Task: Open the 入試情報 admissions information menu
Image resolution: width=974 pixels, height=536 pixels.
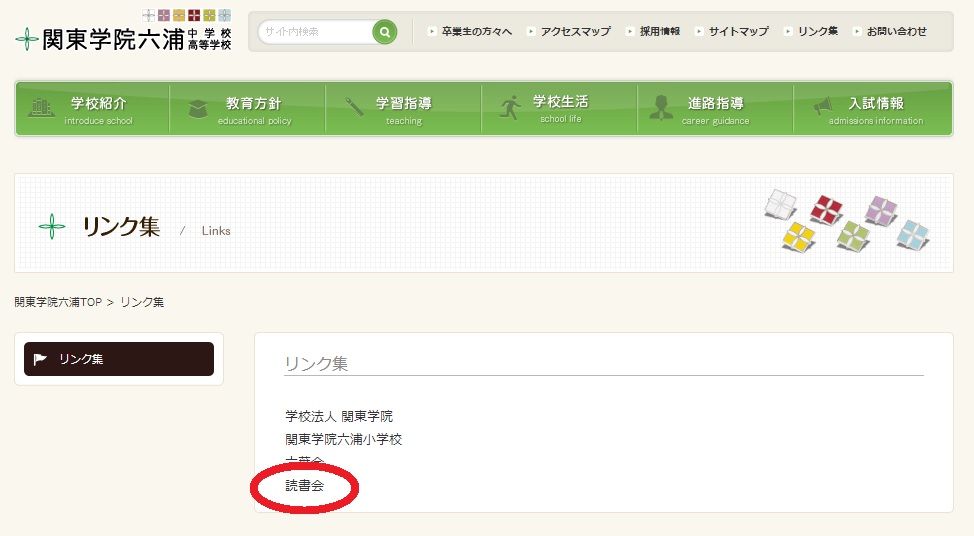Action: point(873,108)
